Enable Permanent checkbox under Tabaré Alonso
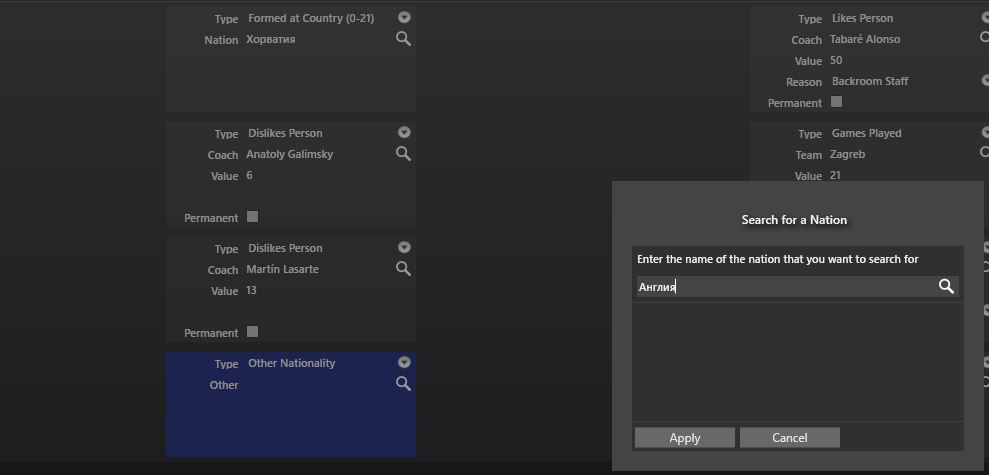Viewport: 989px width, 475px height. pos(837,102)
